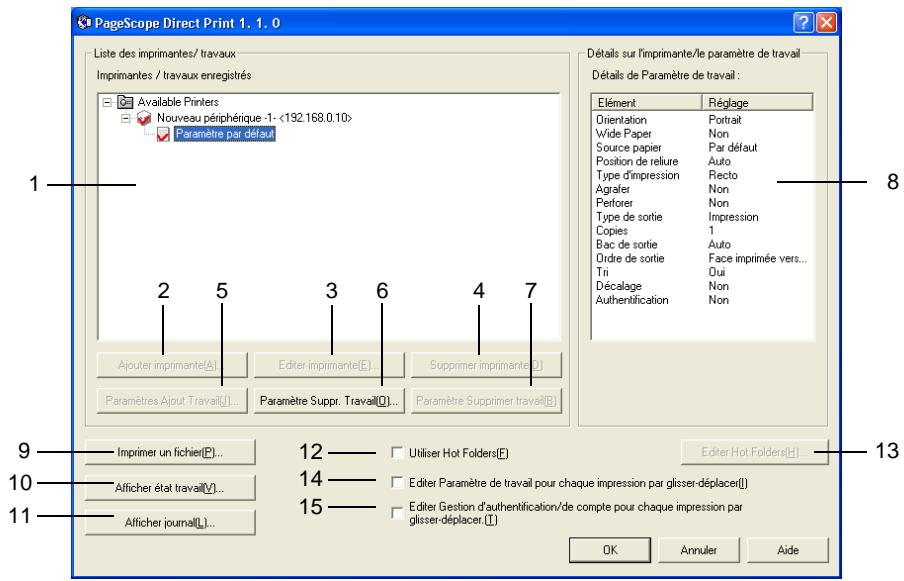
Task: Toggle Editer Gestion d'authentification checkbox
Action: pos(397,512)
